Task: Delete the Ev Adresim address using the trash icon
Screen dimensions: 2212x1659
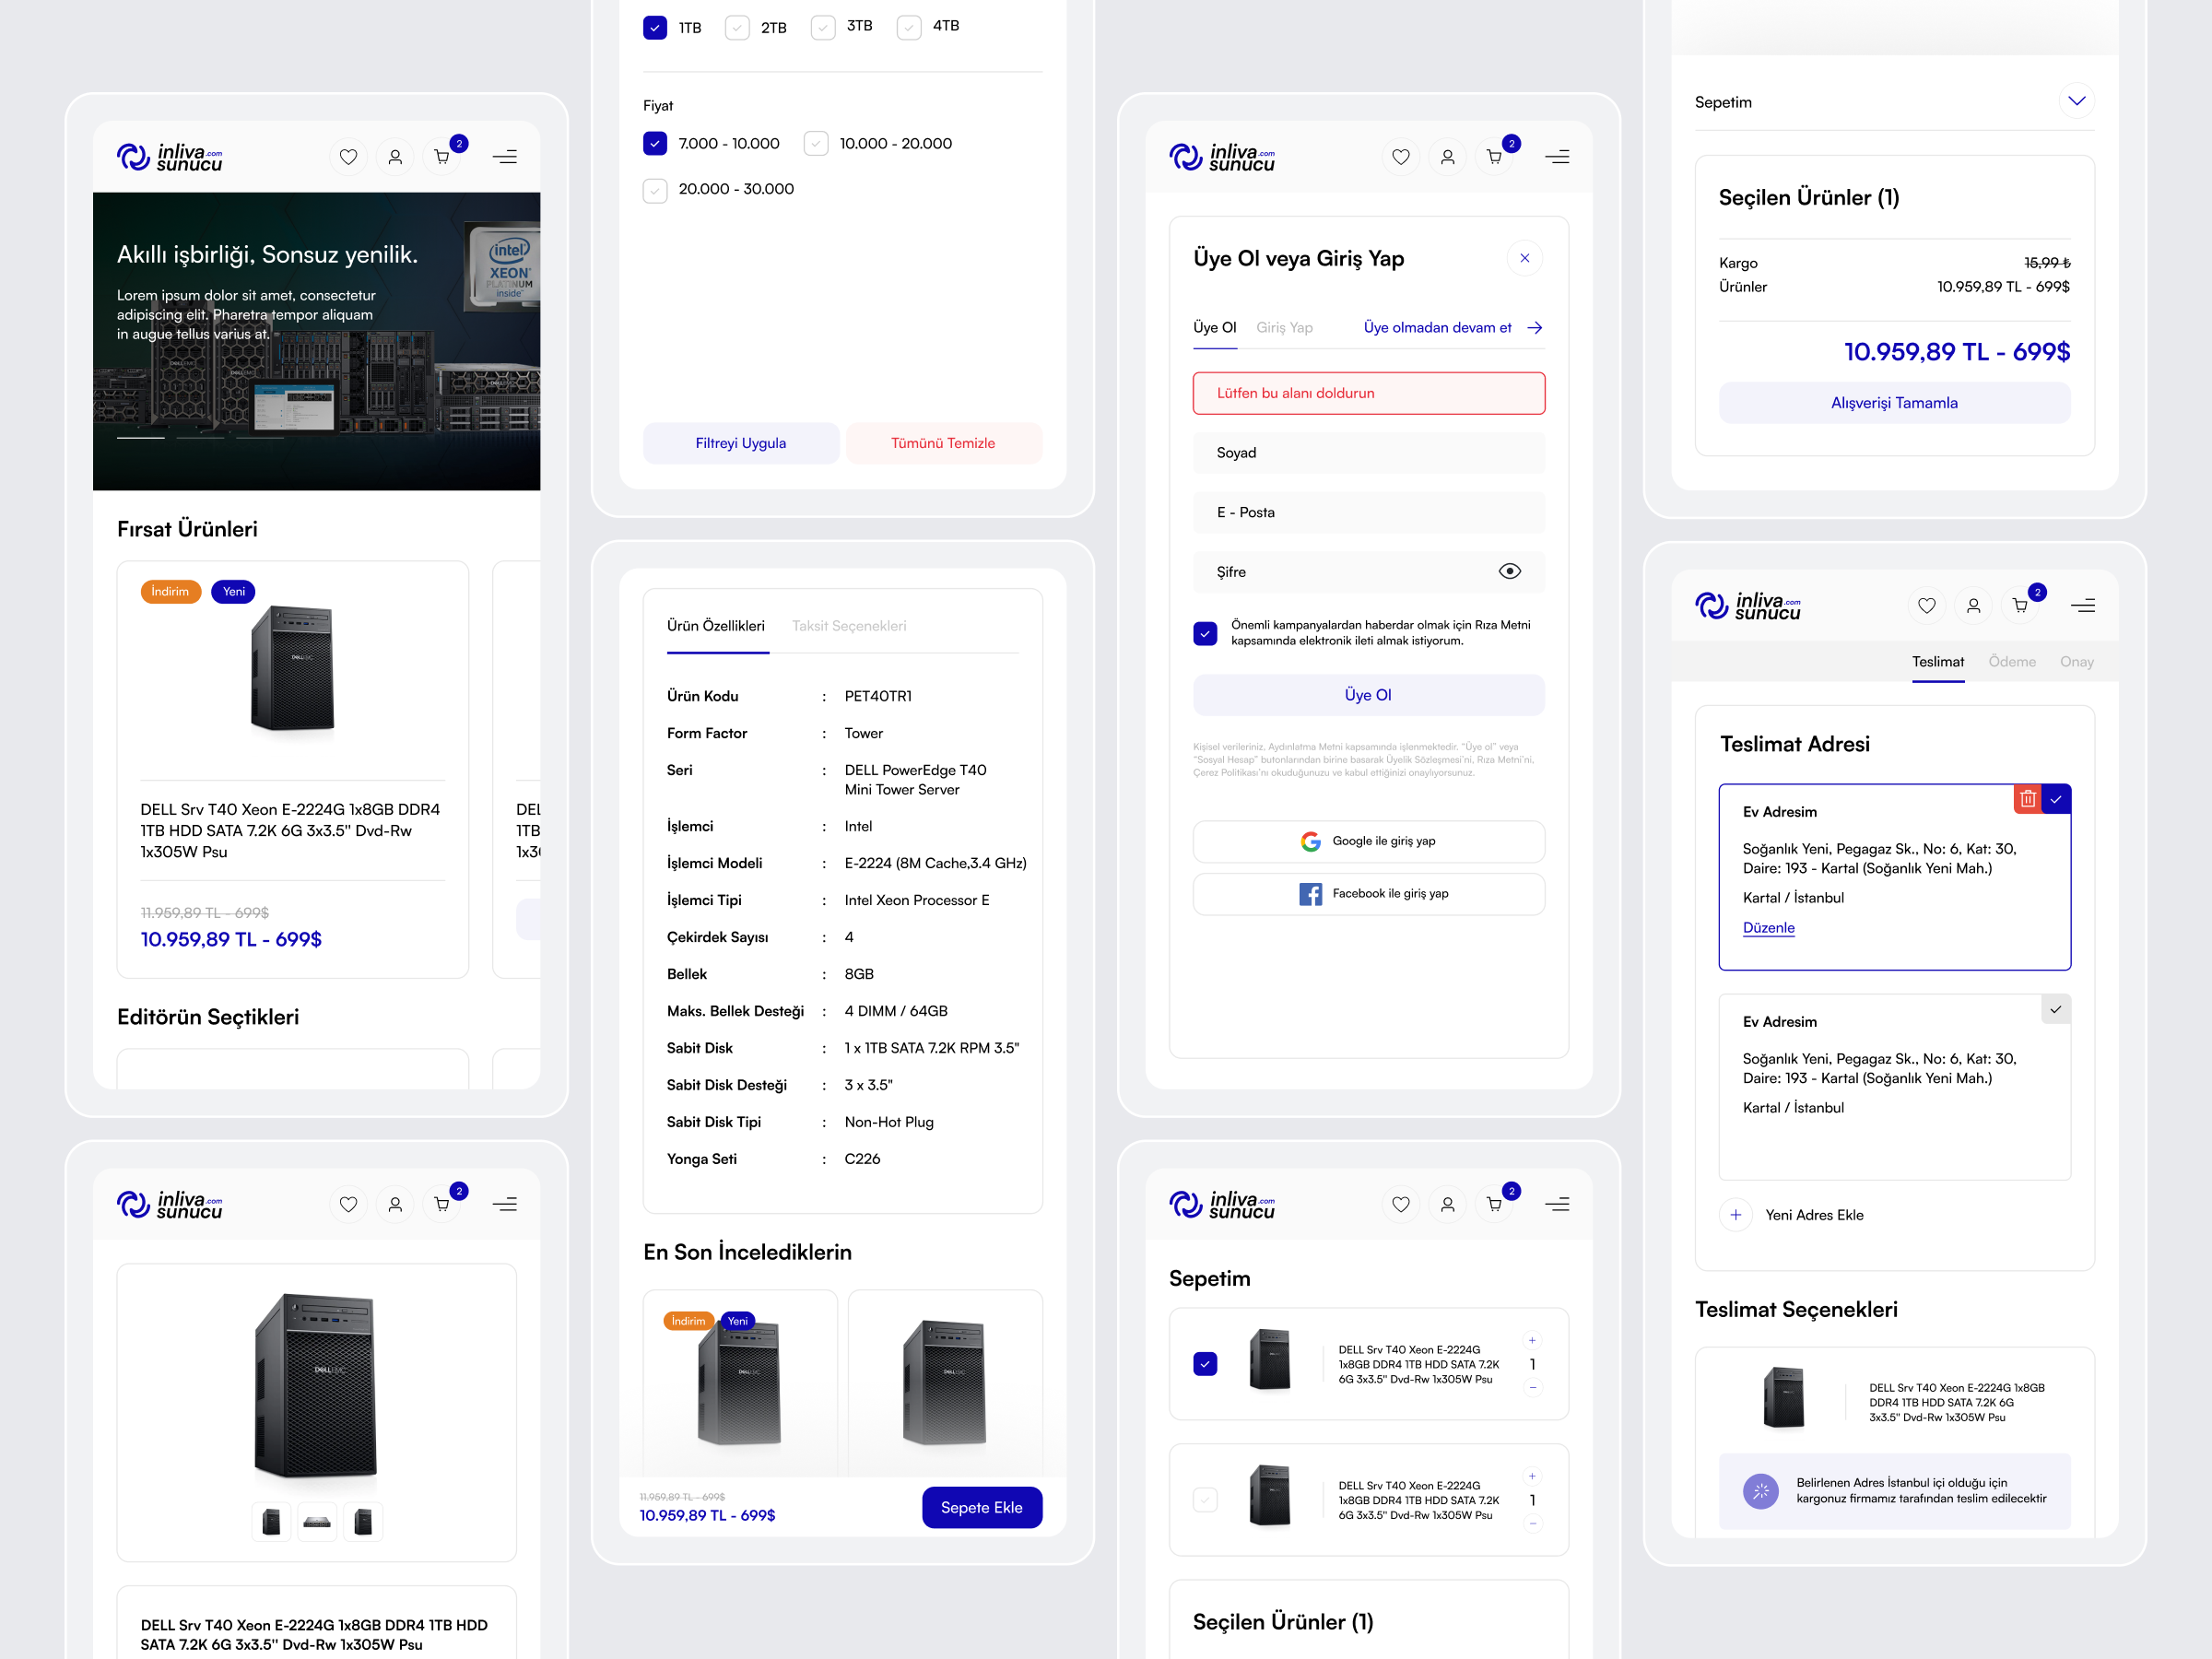Action: tap(2027, 798)
